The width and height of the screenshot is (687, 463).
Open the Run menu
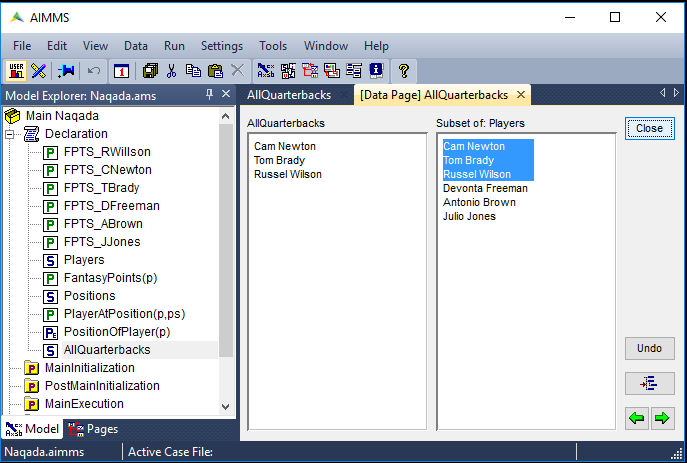pyautogui.click(x=174, y=46)
